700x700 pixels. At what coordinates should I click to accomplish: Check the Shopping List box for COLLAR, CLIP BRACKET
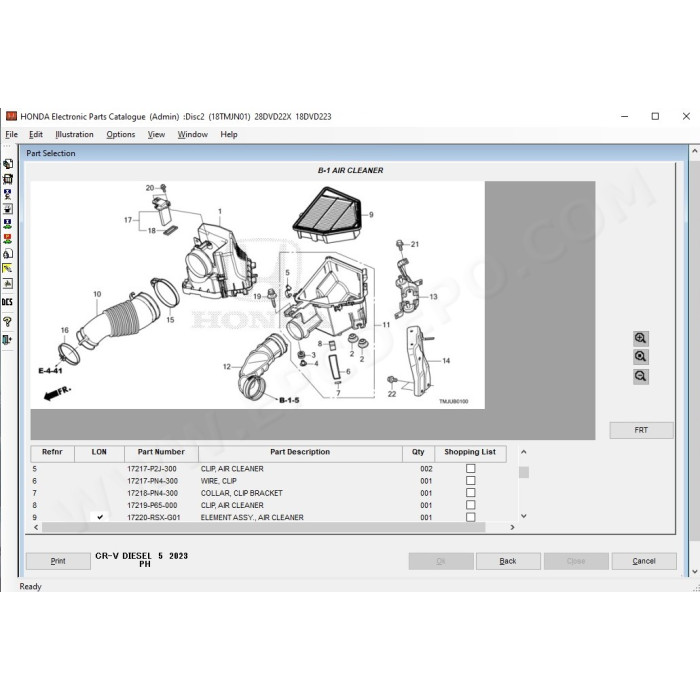(471, 492)
